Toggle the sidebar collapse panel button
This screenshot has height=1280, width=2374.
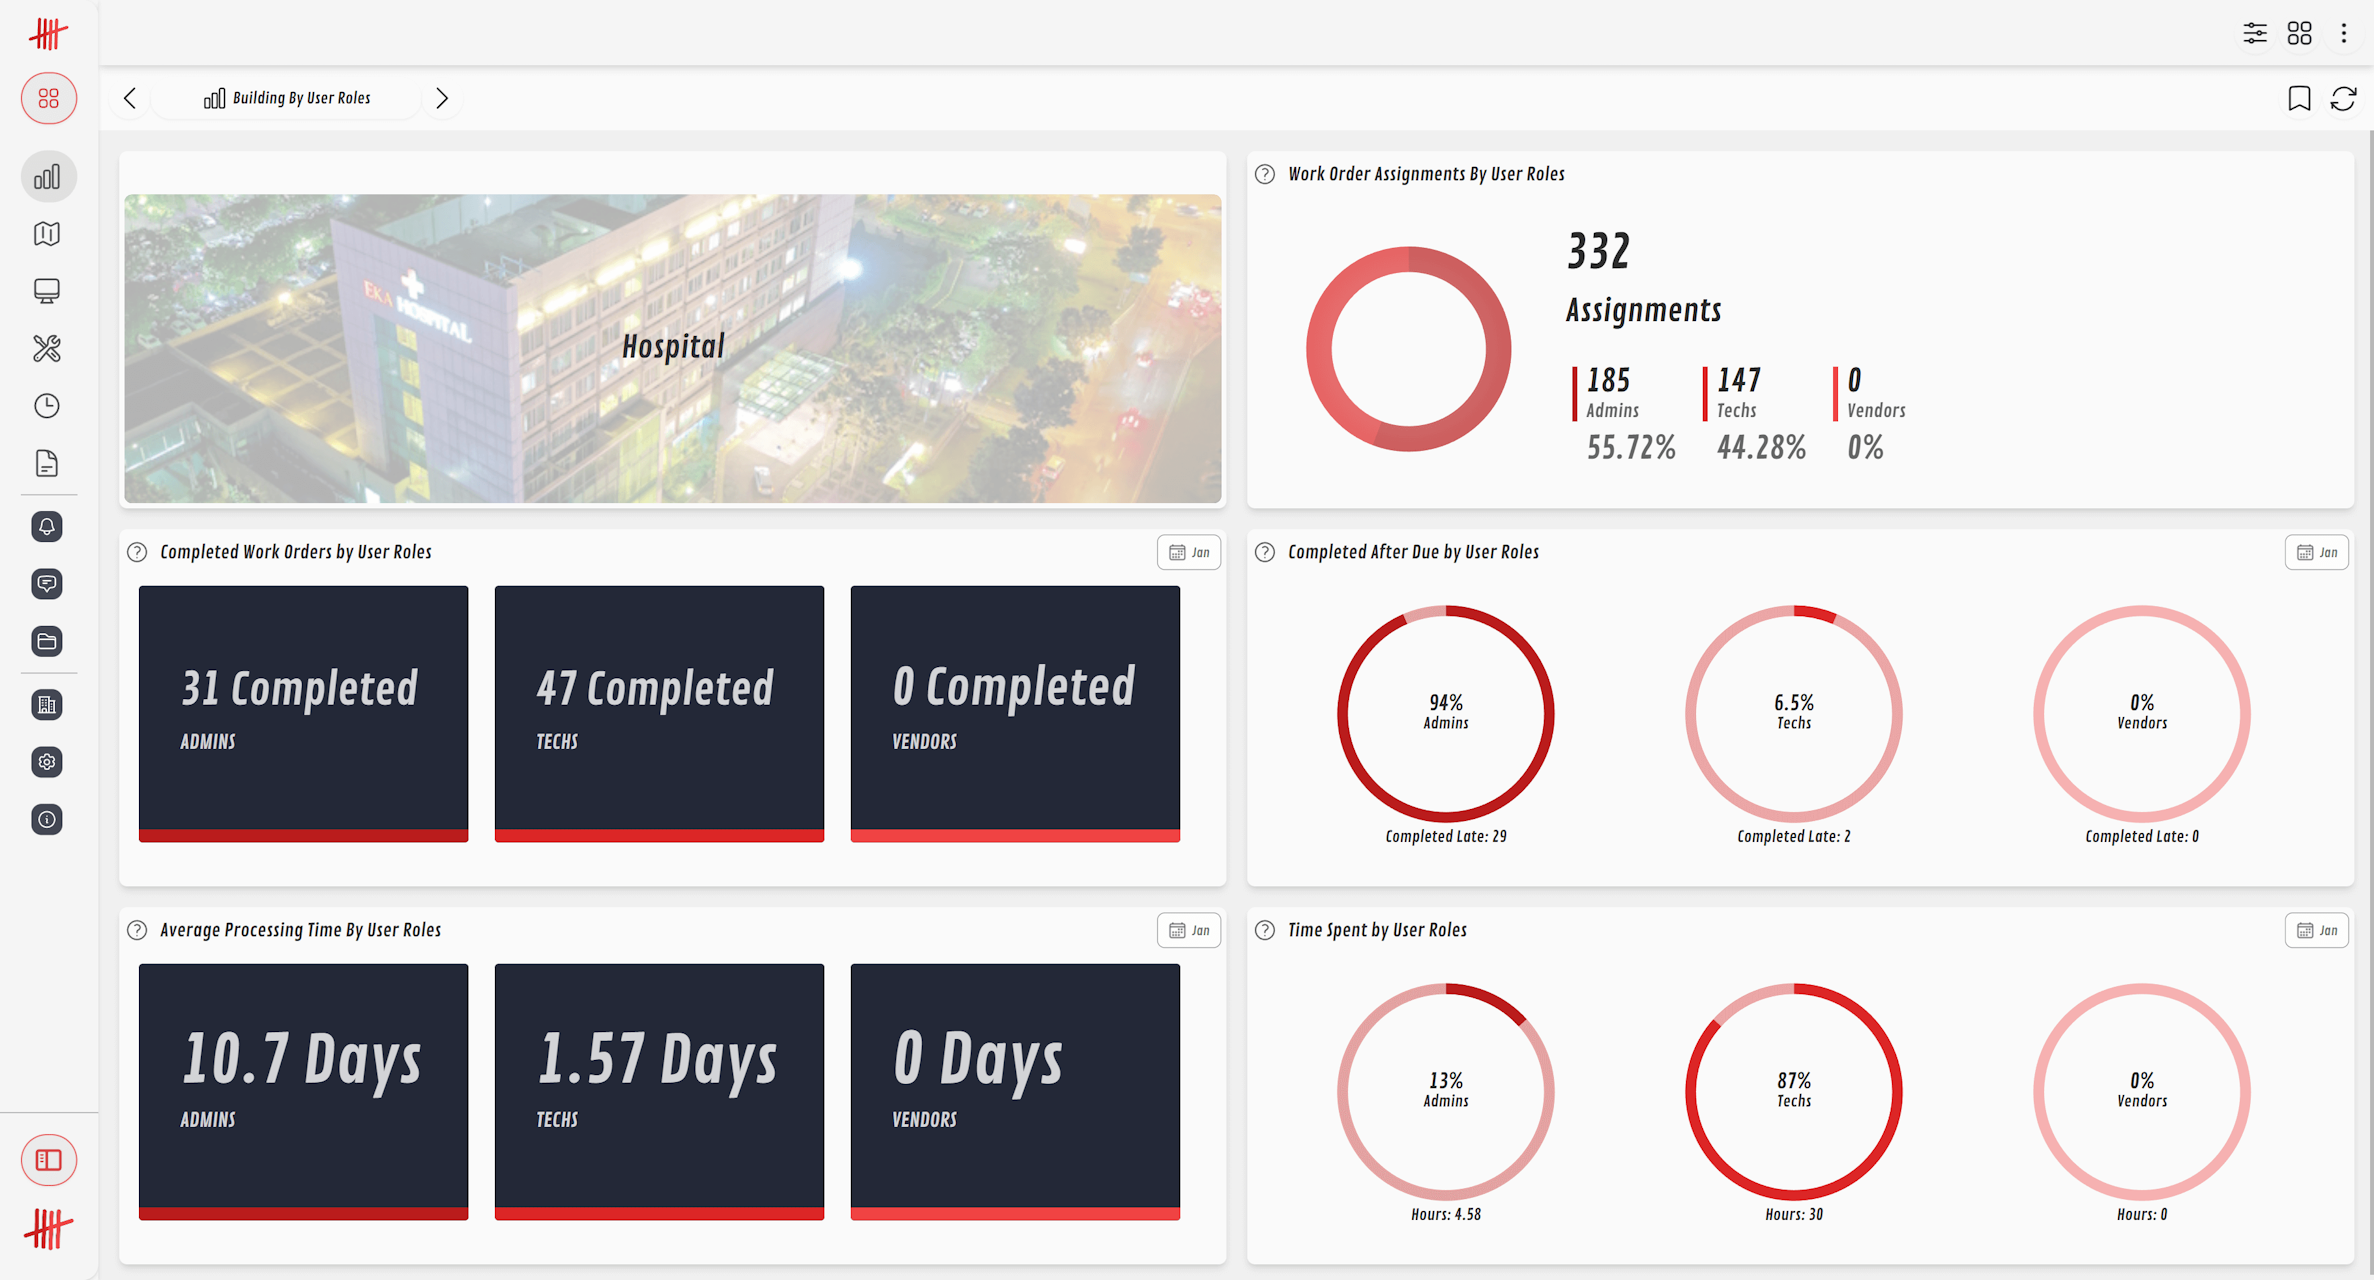coord(48,1160)
